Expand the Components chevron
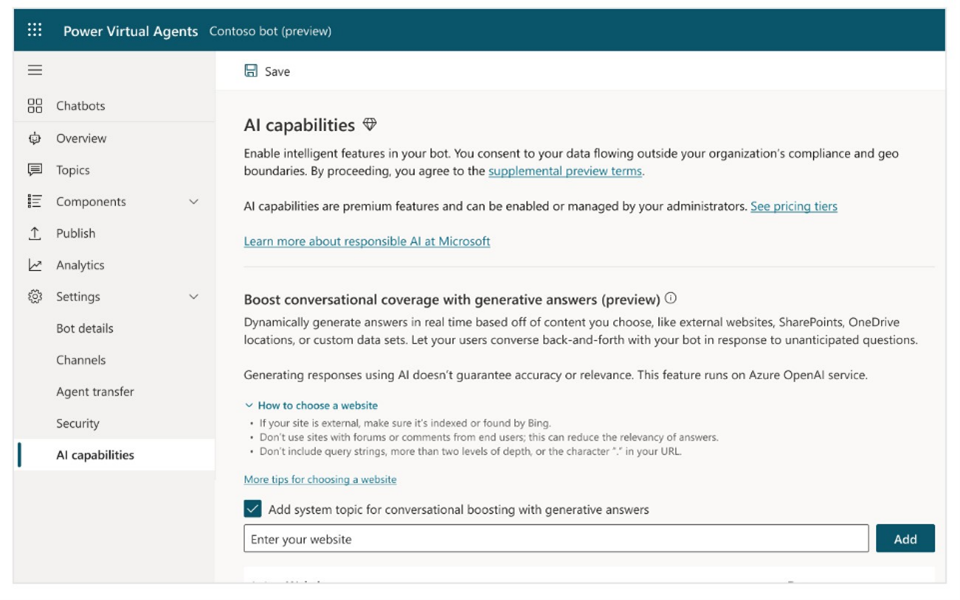Viewport: 960px width, 600px height. [193, 201]
